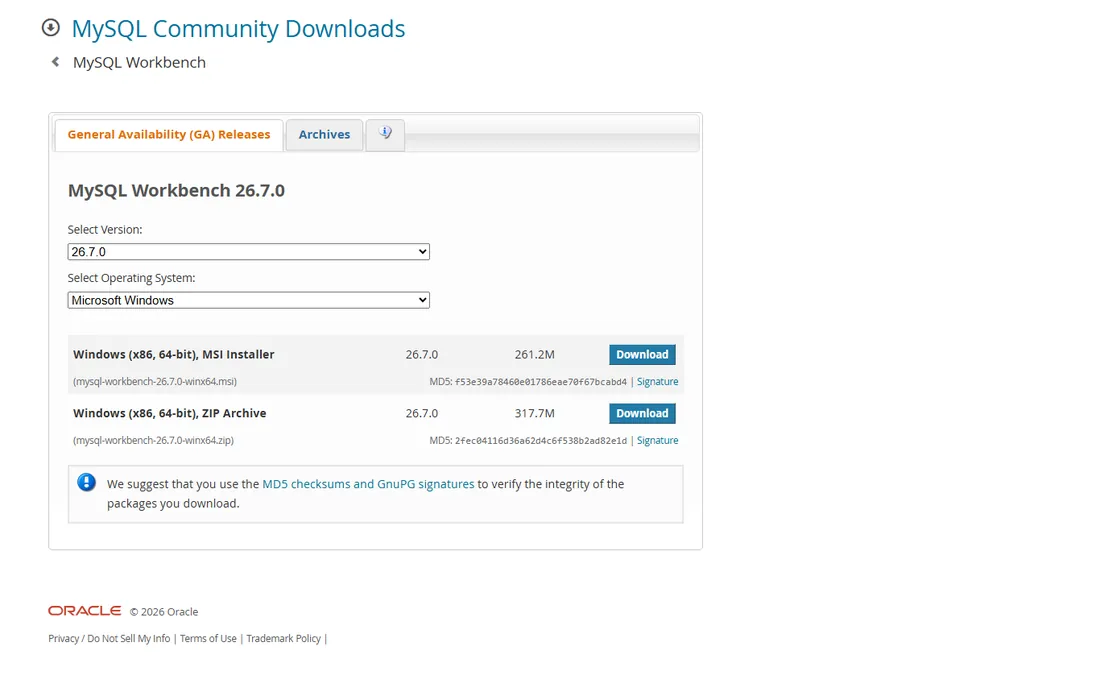This screenshot has width=1100, height=688.
Task: Open Signature link for ZIP Archive
Action: click(657, 440)
